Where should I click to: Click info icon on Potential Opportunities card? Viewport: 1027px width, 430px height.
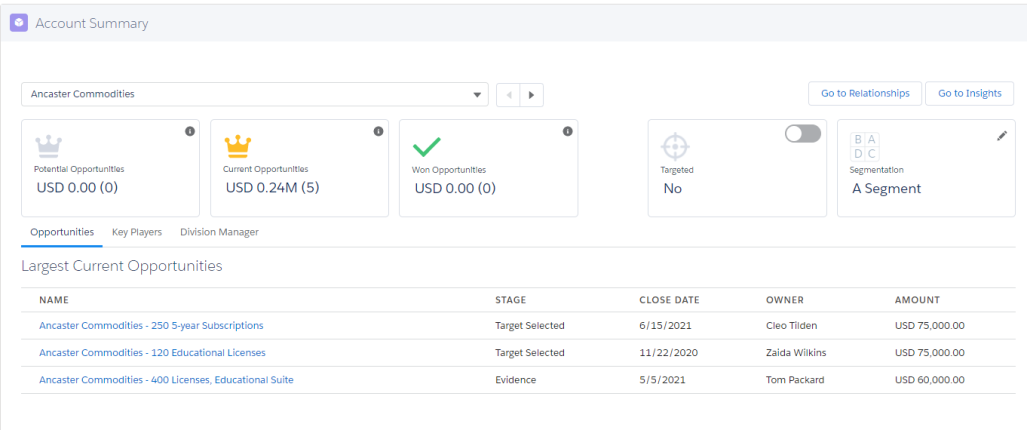[x=189, y=132]
